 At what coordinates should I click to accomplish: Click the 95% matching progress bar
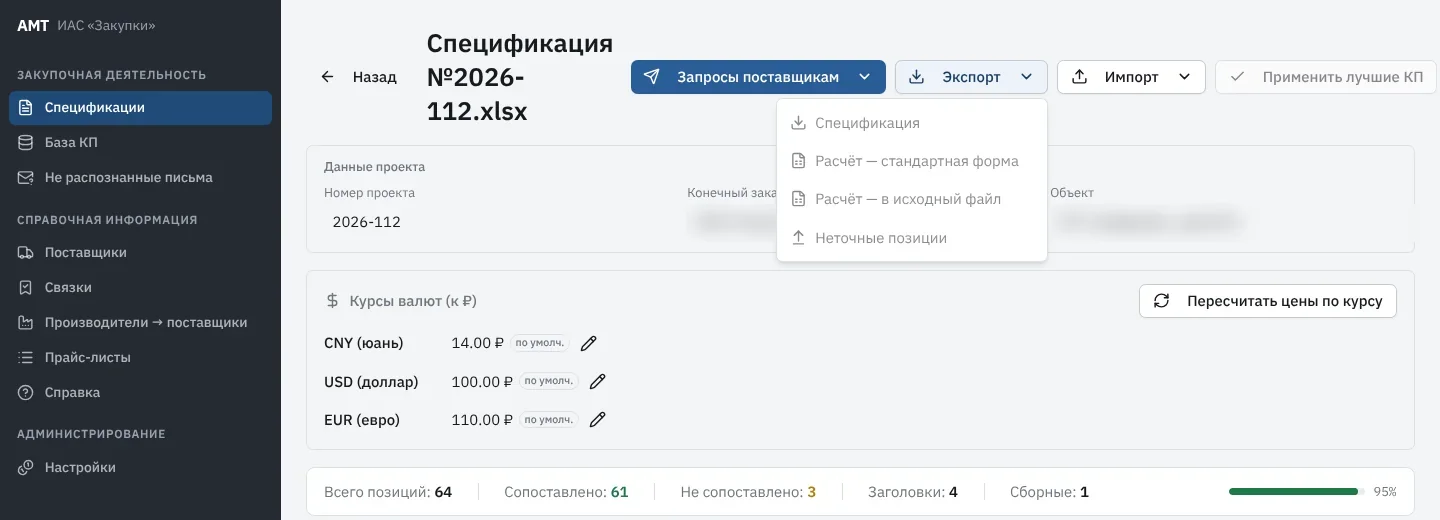point(1297,492)
